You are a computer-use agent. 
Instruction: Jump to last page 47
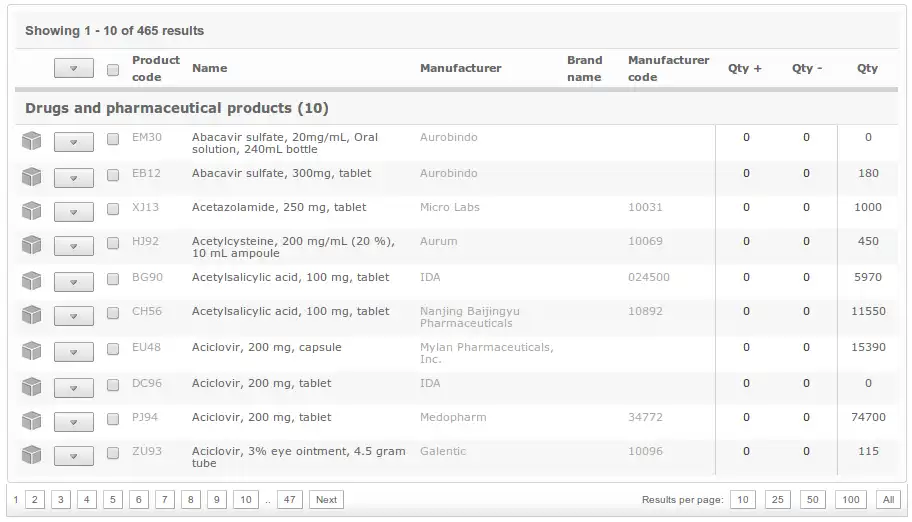[290, 499]
